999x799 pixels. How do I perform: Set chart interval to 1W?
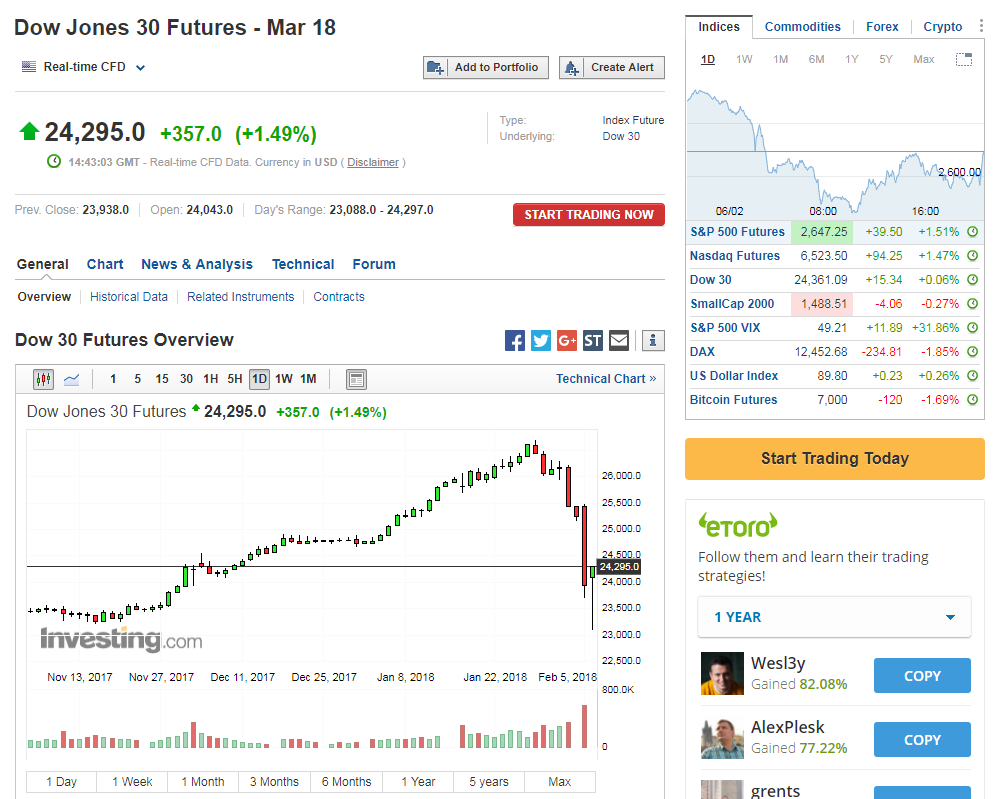tap(284, 379)
